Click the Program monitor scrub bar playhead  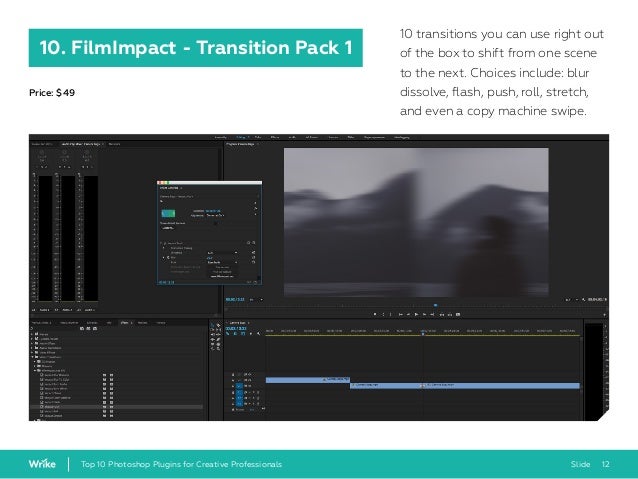tap(435, 305)
